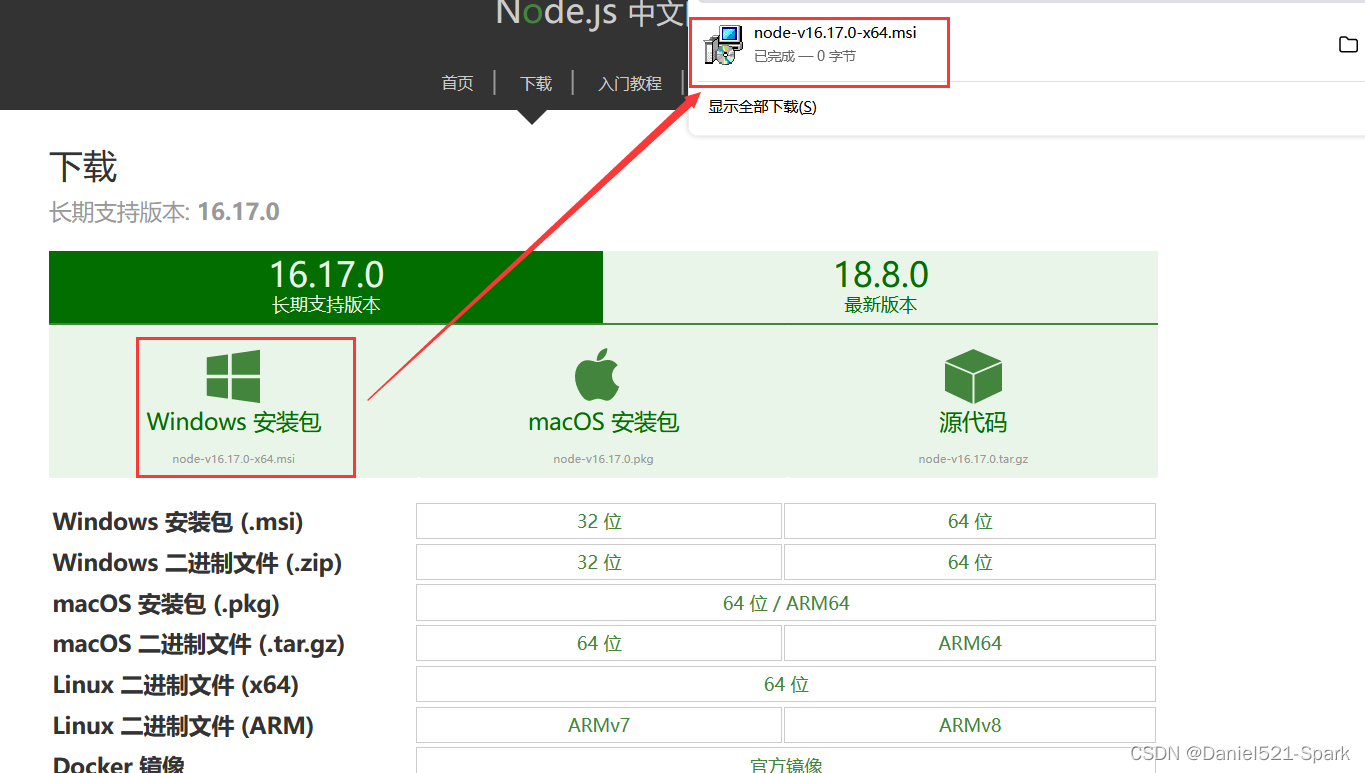Click node-v16.17.0.pkg filename text

[603, 459]
